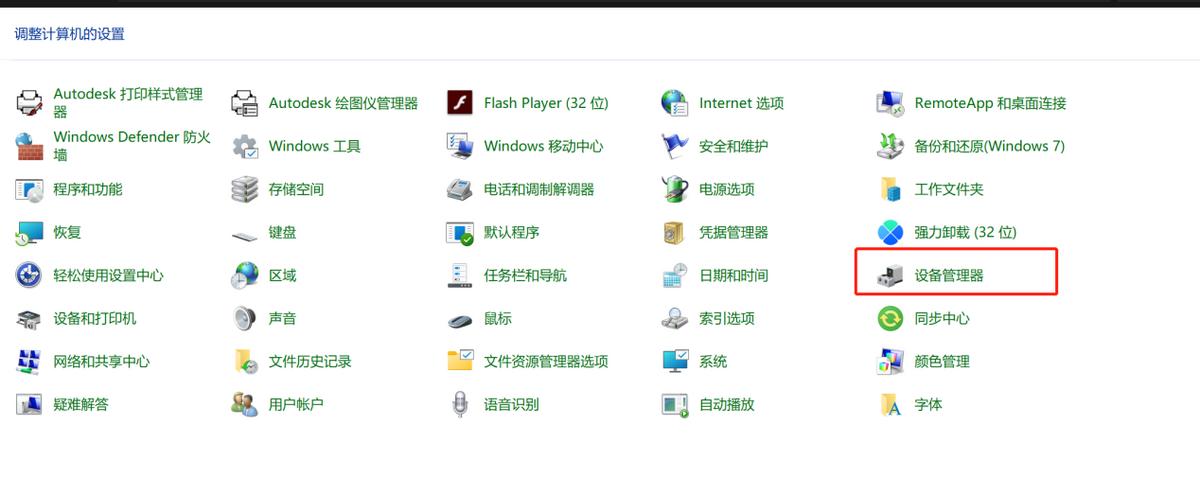Click the Autodesk 绘图仪管理器 icon
This screenshot has width=1200, height=497.
click(245, 103)
